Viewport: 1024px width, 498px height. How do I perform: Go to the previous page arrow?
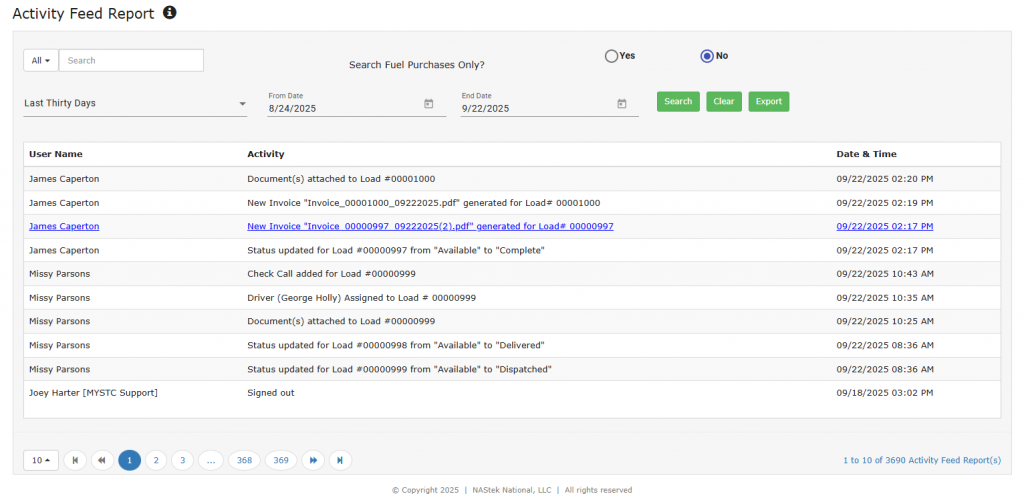pyautogui.click(x=102, y=460)
